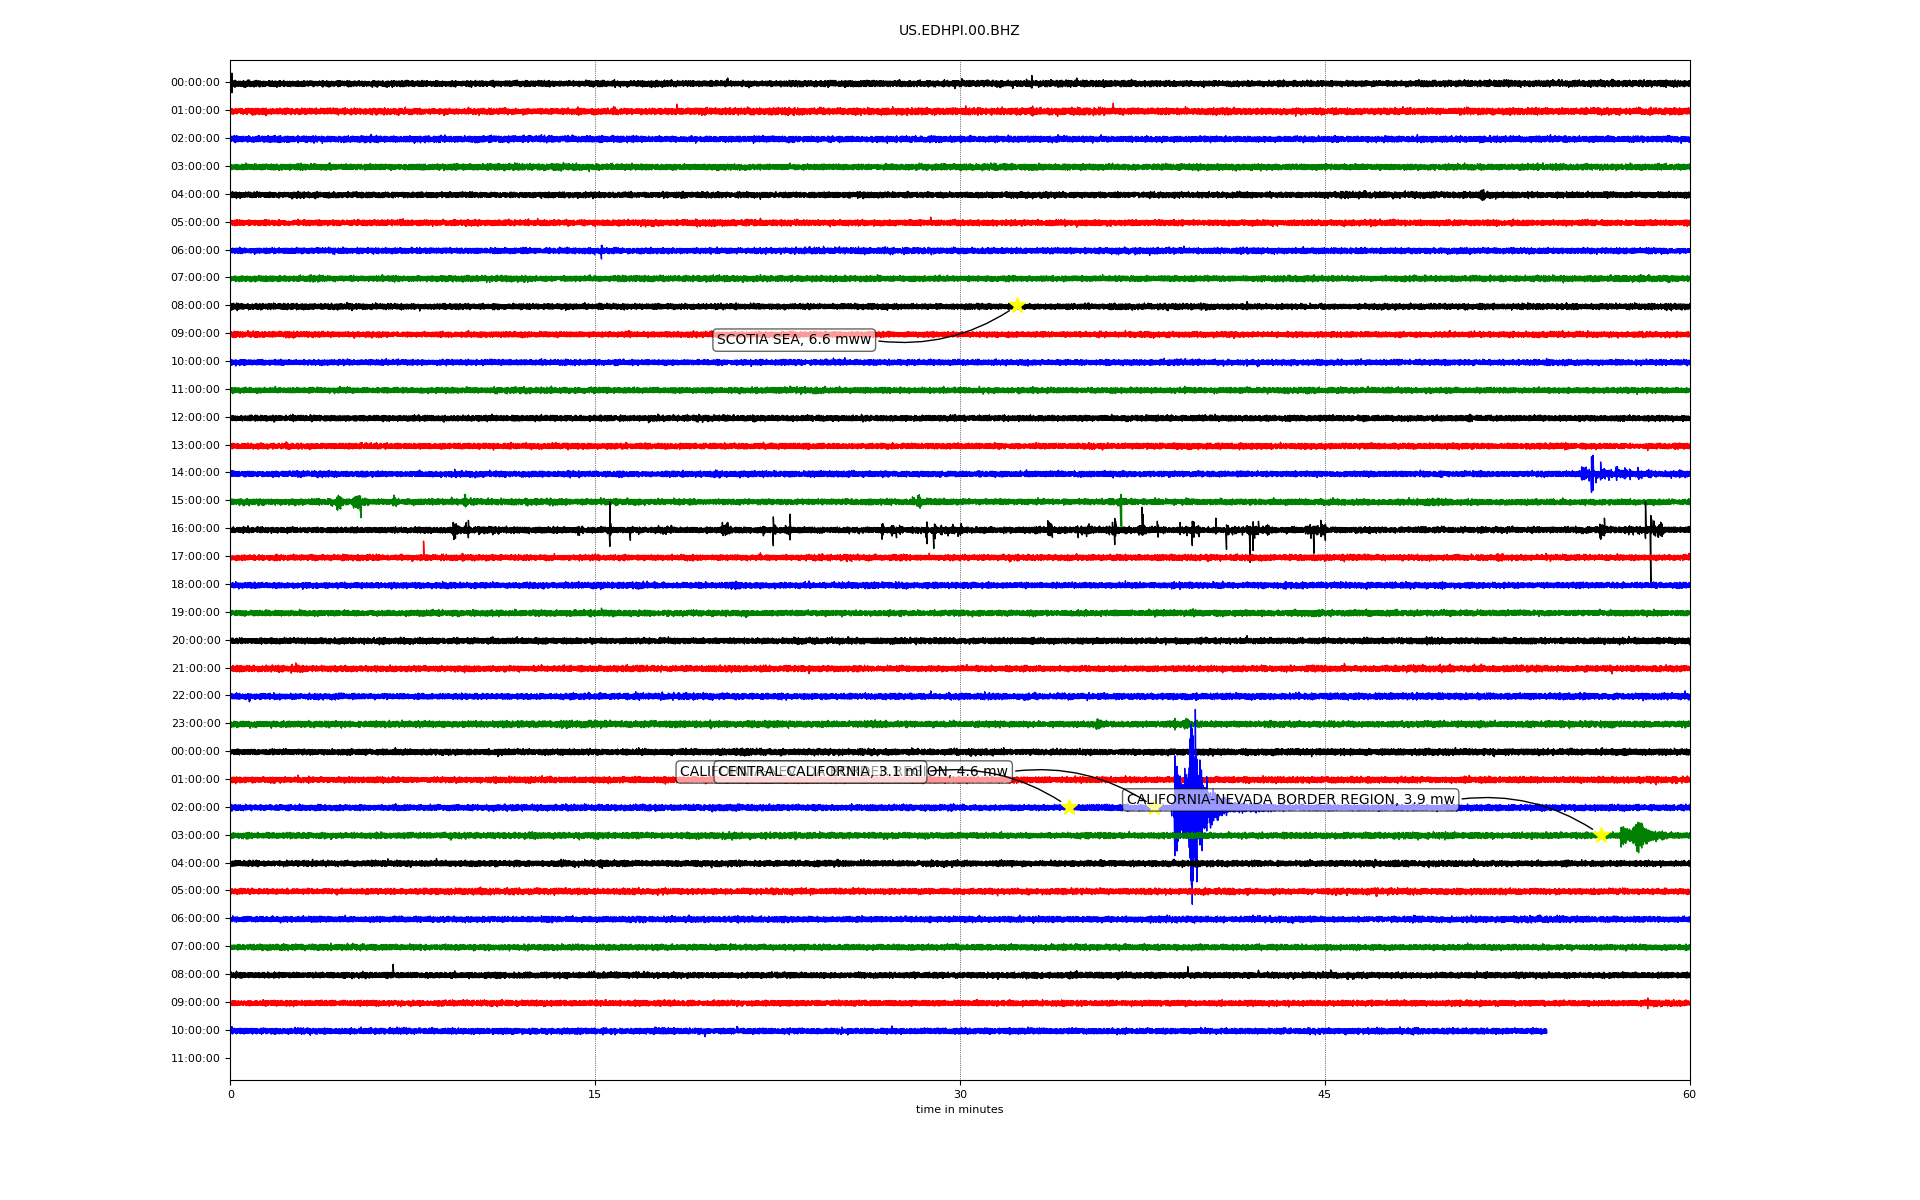Click the plot title US.EDHPI.00.BHZ

pos(959,31)
